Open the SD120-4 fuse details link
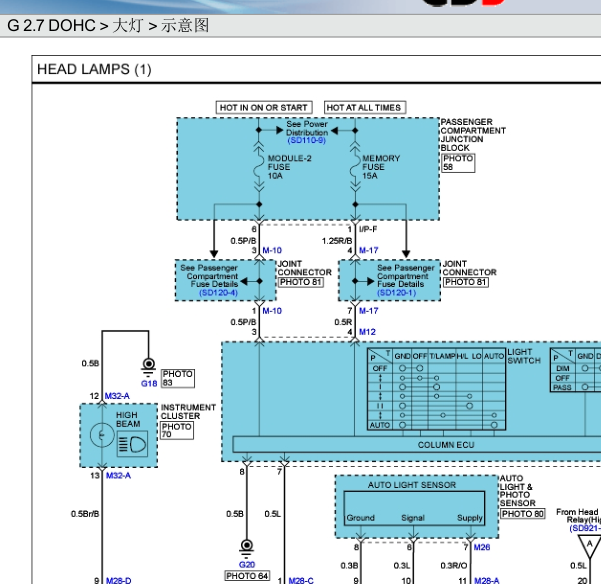 coord(218,293)
